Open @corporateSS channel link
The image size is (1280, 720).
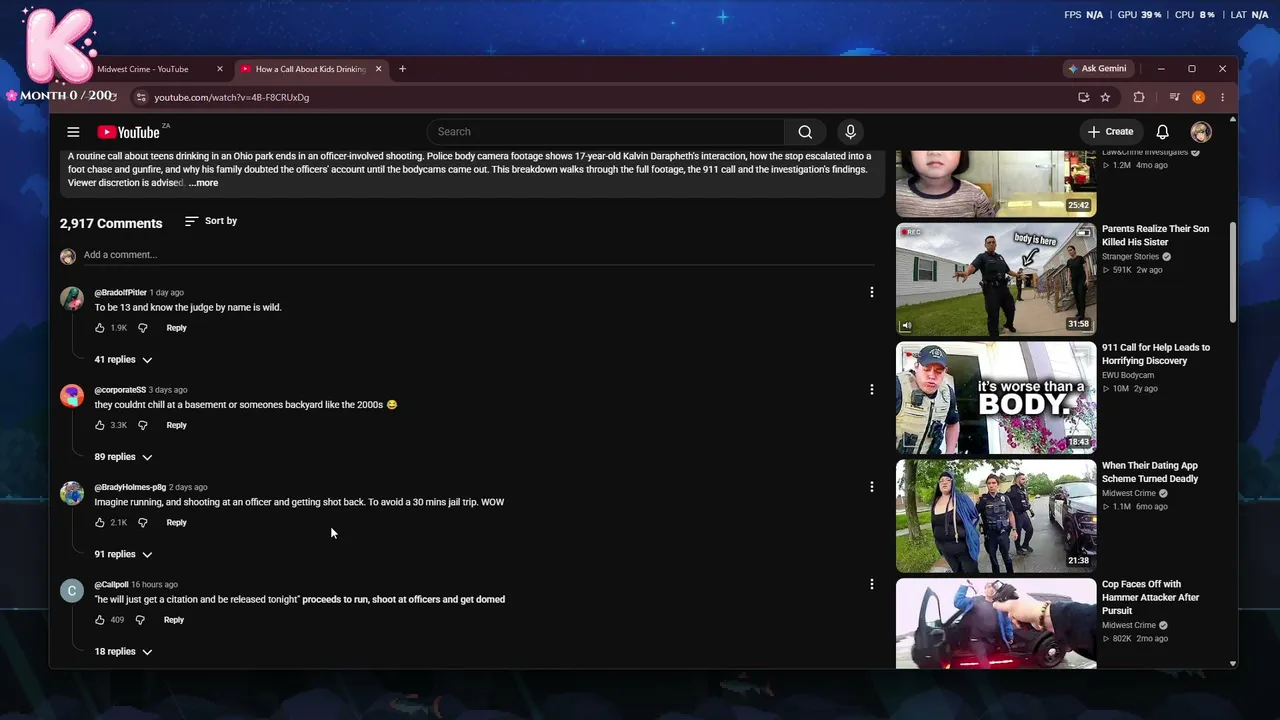point(120,390)
